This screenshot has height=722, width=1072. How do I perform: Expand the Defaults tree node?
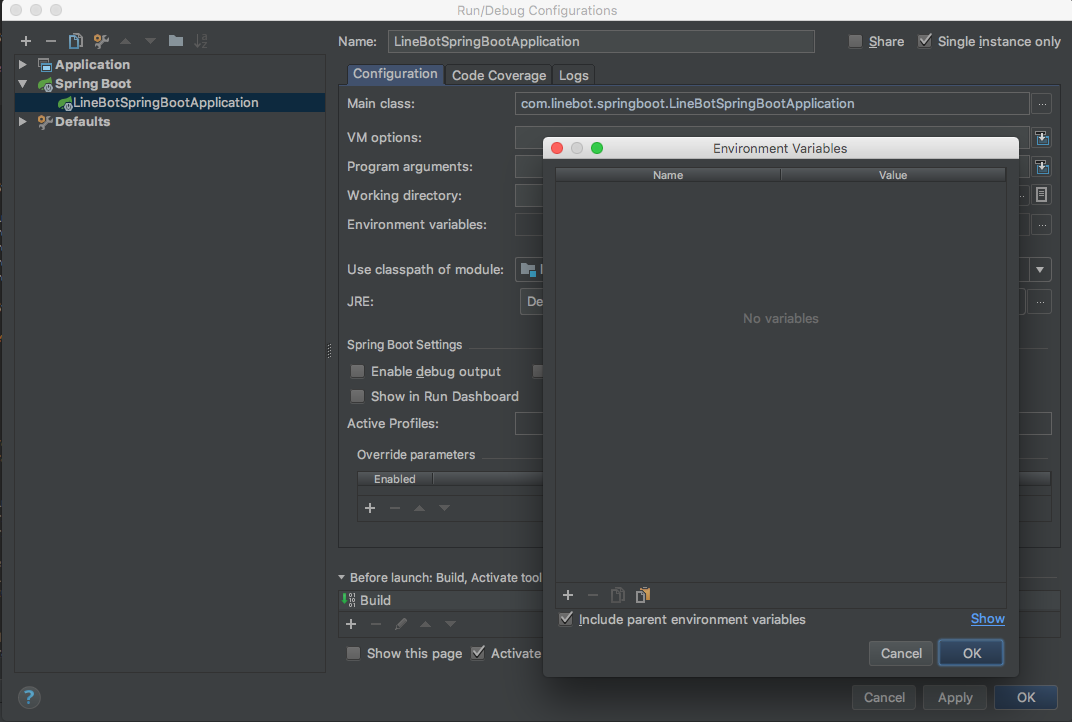[x=23, y=121]
